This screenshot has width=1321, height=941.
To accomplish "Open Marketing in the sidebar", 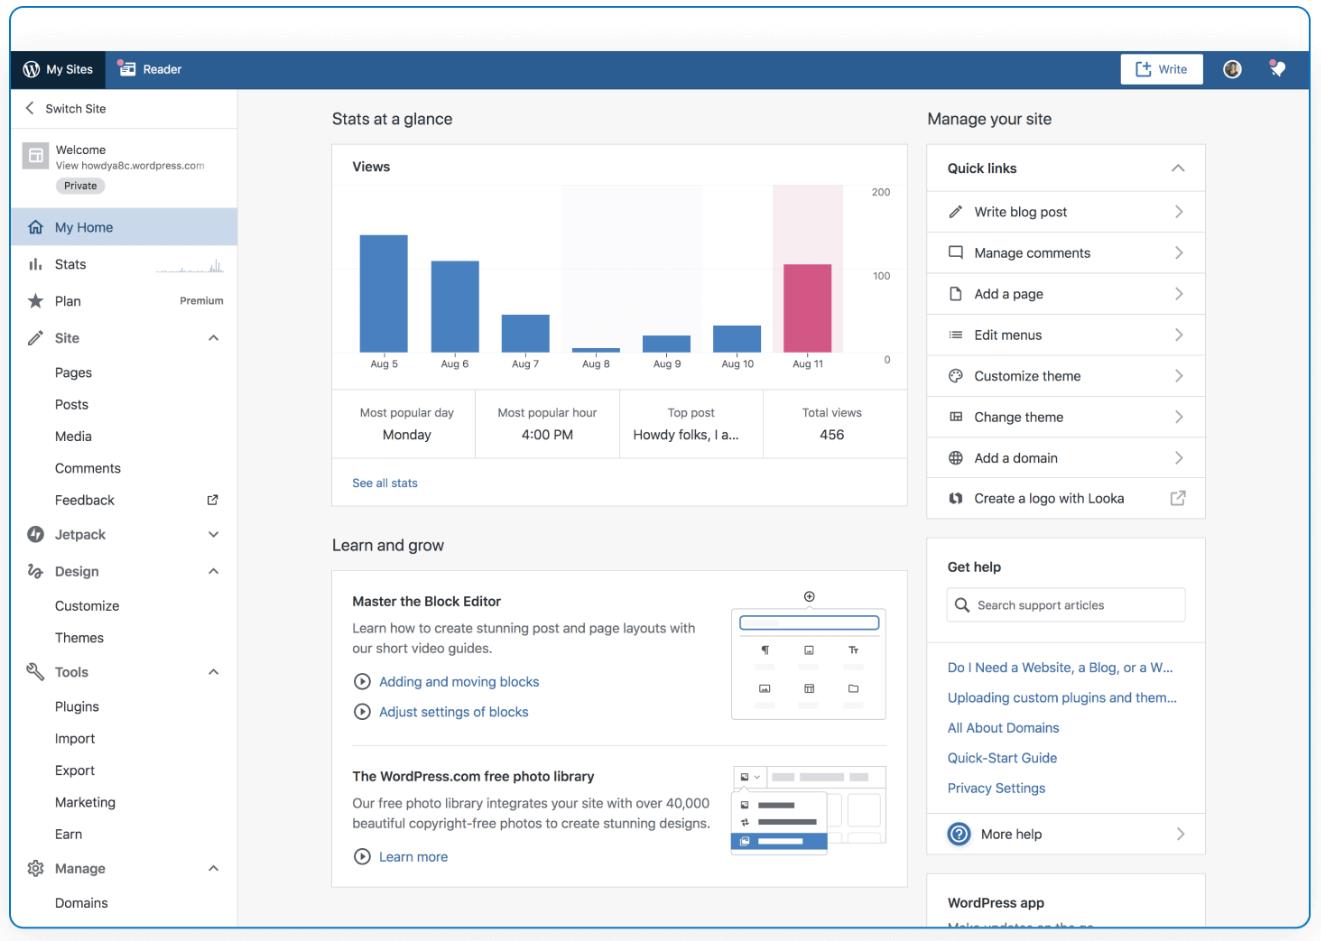I will 85,802.
